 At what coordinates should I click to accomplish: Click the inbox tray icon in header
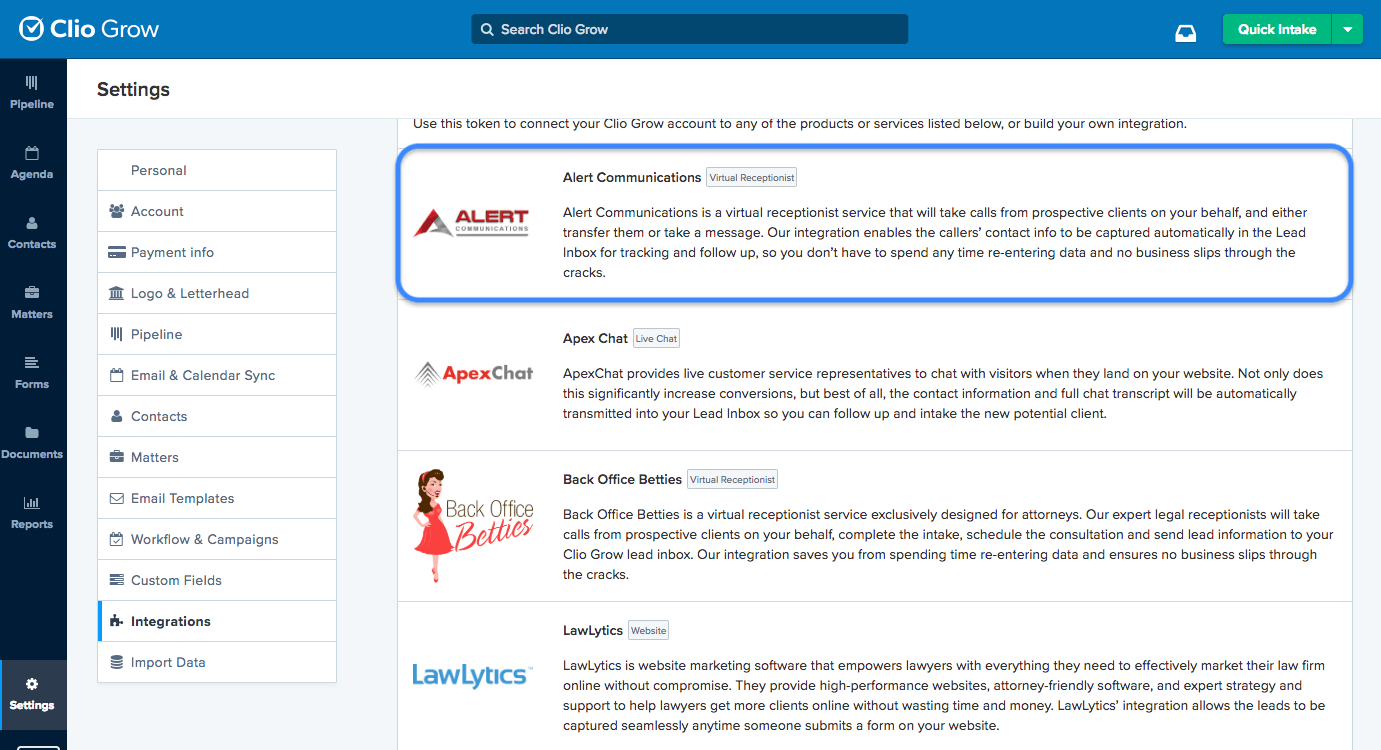pos(1185,31)
